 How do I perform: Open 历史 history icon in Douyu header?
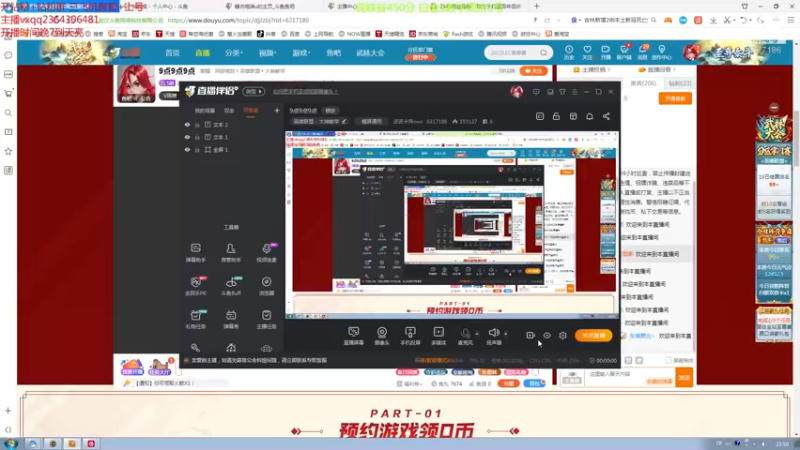point(569,53)
